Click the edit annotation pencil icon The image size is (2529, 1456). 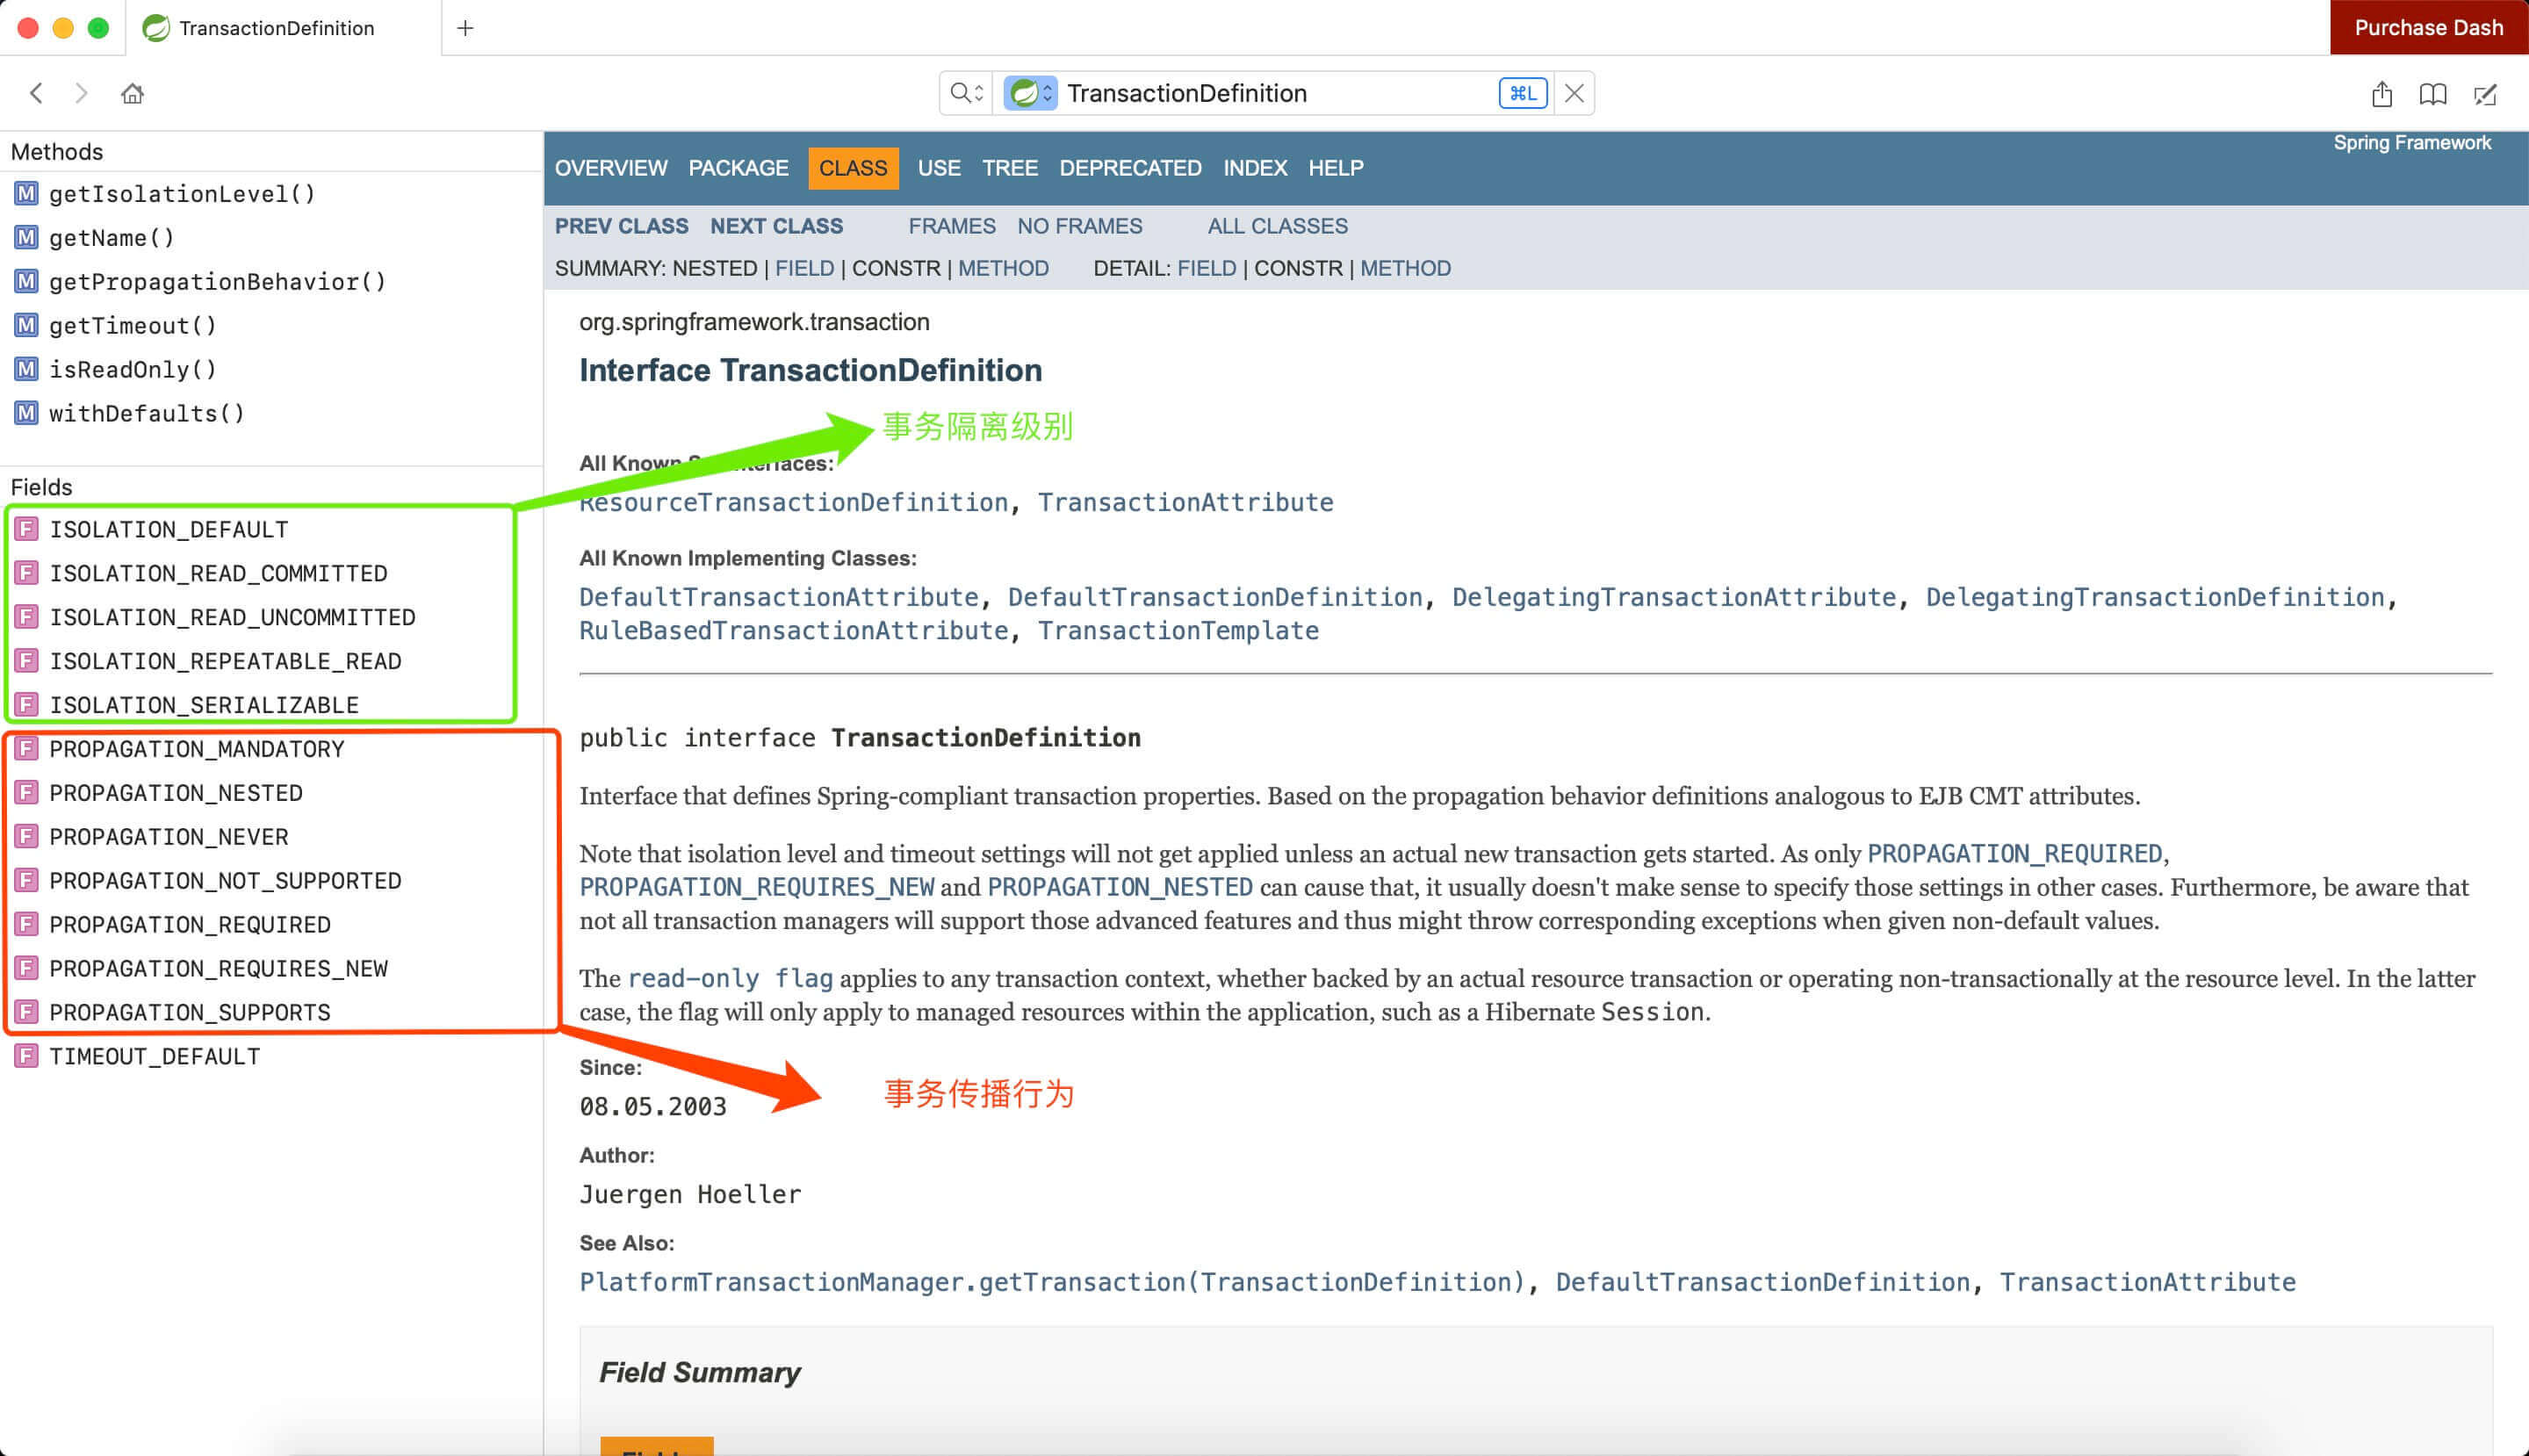pos(2485,94)
